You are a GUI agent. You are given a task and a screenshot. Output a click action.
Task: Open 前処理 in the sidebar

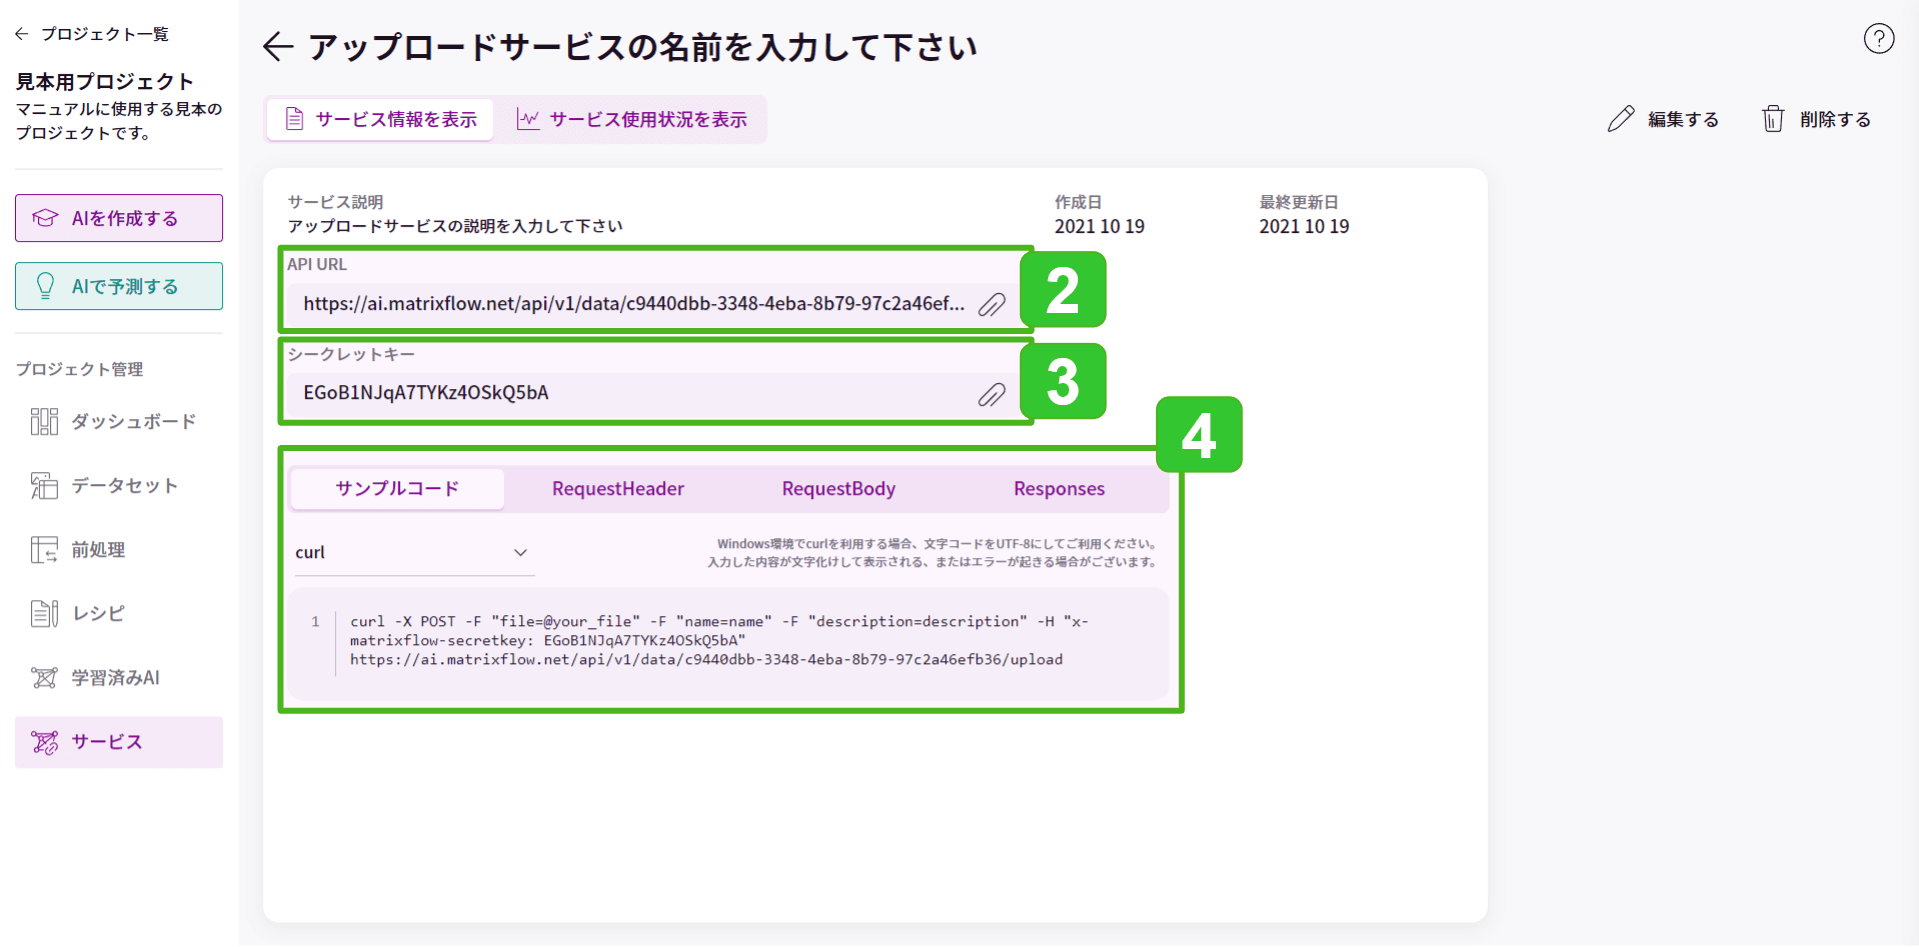119,550
